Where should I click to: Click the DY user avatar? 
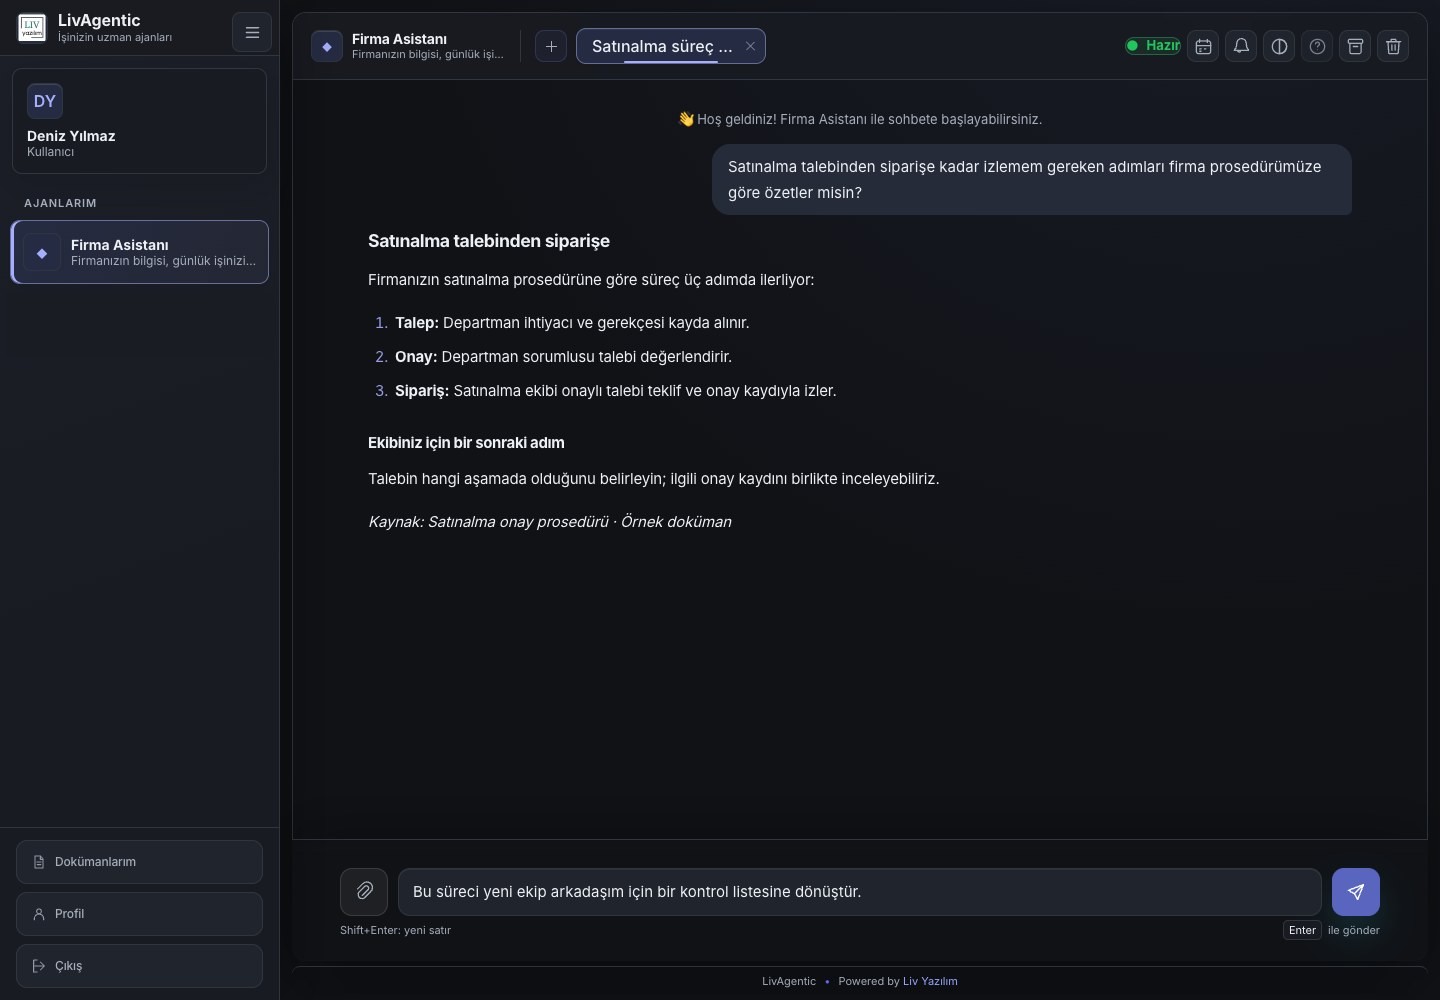click(x=45, y=101)
